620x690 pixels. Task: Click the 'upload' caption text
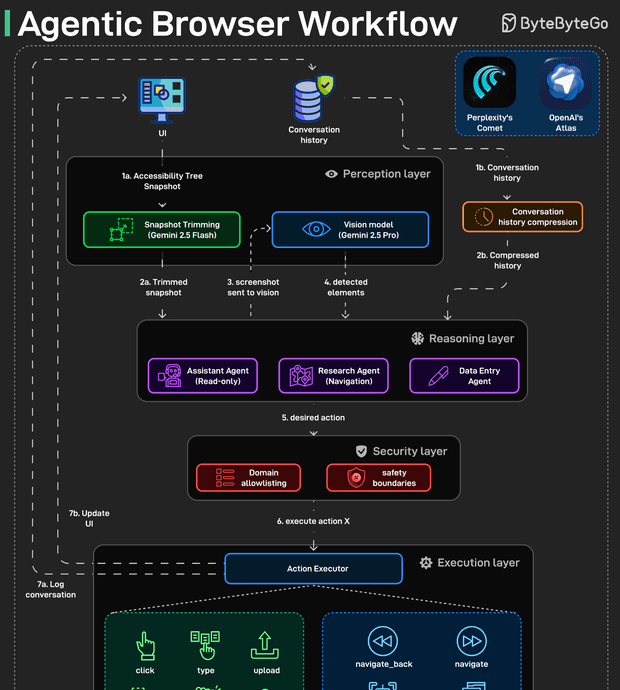[266, 670]
